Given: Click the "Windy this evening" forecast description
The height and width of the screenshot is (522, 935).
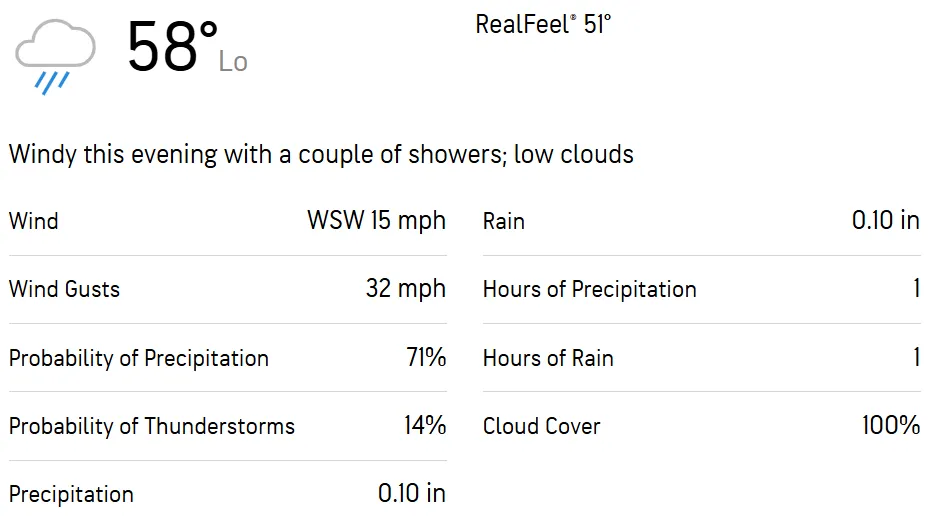Looking at the screenshot, I should (321, 155).
